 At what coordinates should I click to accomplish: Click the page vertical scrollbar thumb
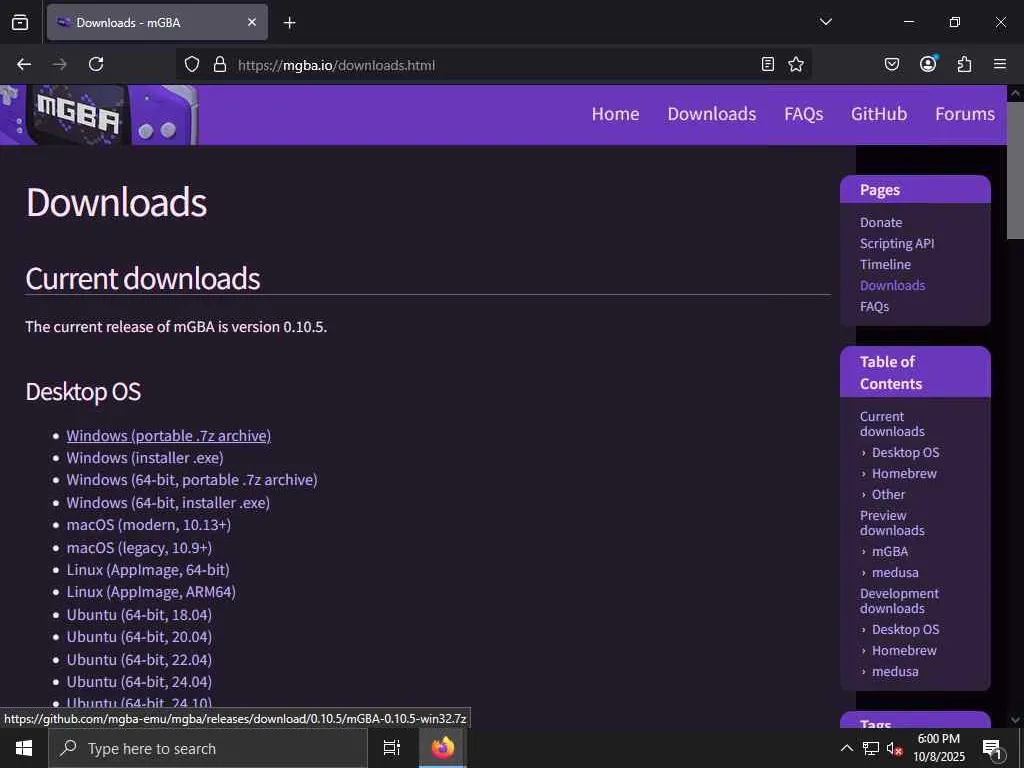(1015, 170)
